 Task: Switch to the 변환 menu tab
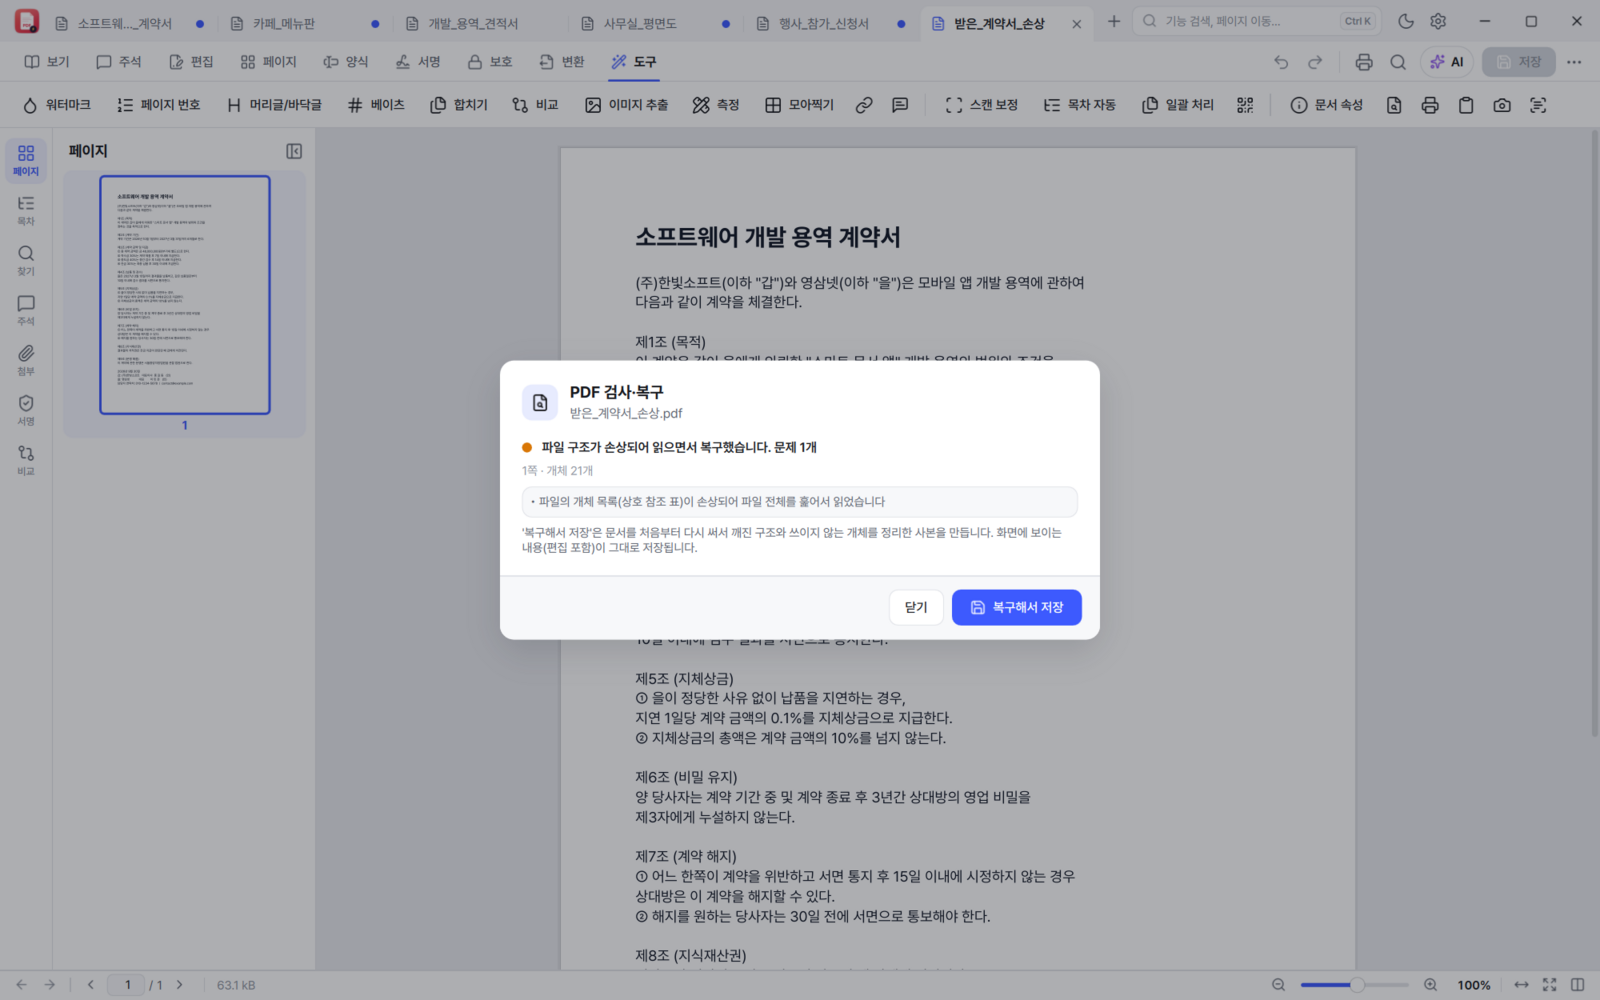562,62
